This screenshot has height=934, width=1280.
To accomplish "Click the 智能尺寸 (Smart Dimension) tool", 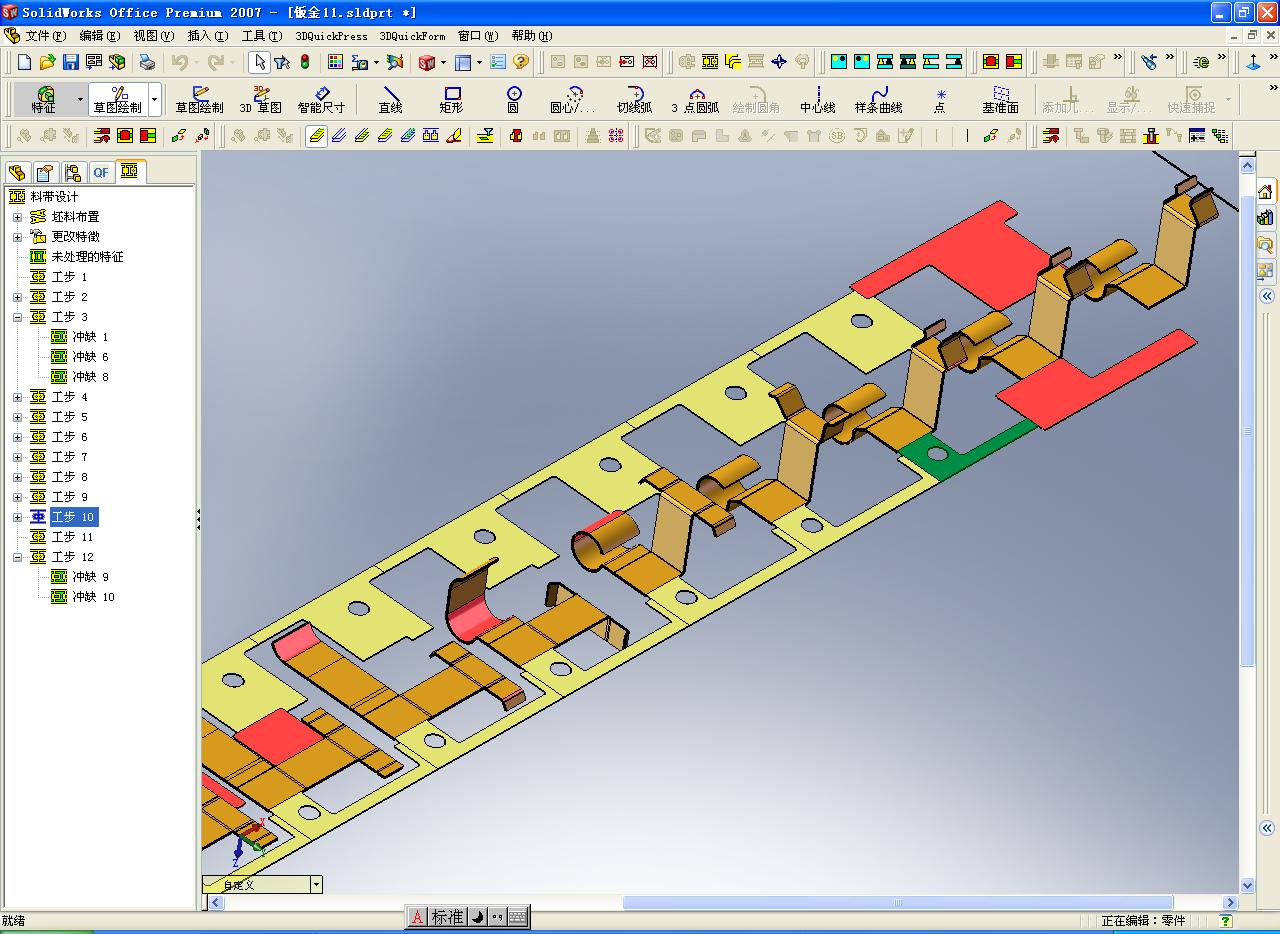I will pos(321,100).
